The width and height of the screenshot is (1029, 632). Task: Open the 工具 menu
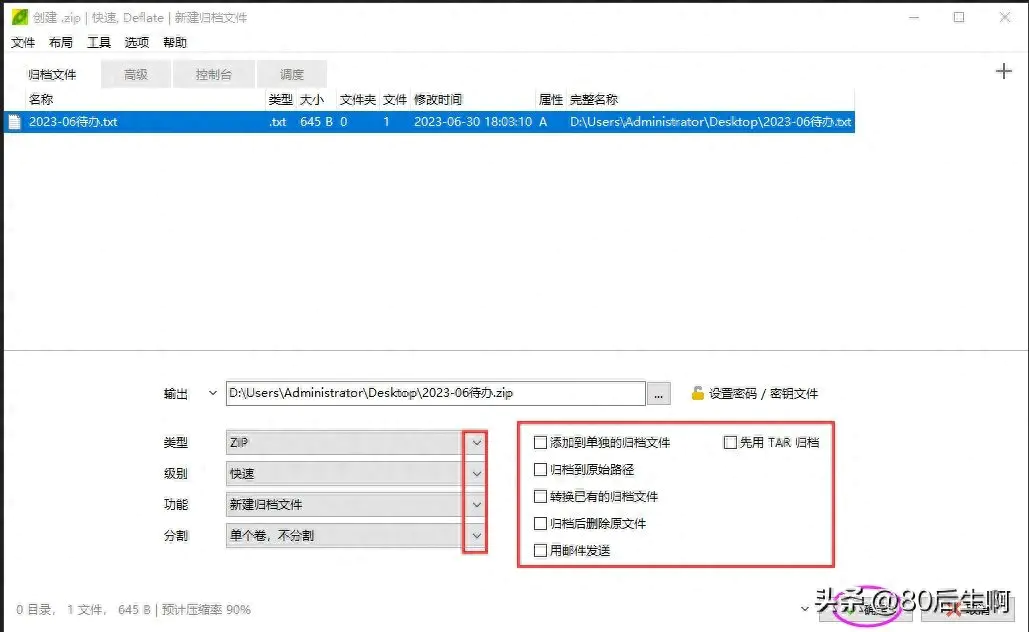[99, 43]
